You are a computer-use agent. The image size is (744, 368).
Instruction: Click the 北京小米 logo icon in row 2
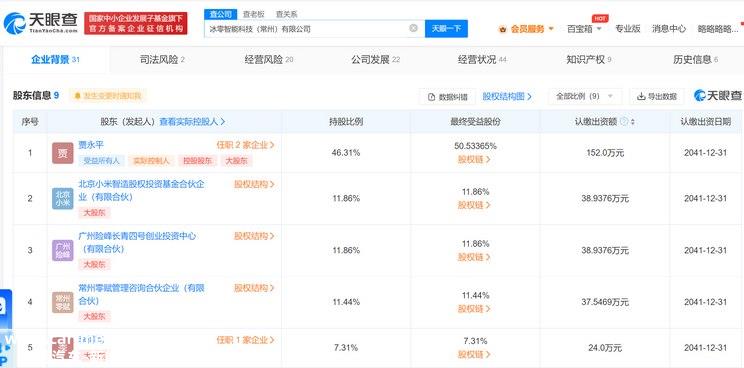pos(63,199)
